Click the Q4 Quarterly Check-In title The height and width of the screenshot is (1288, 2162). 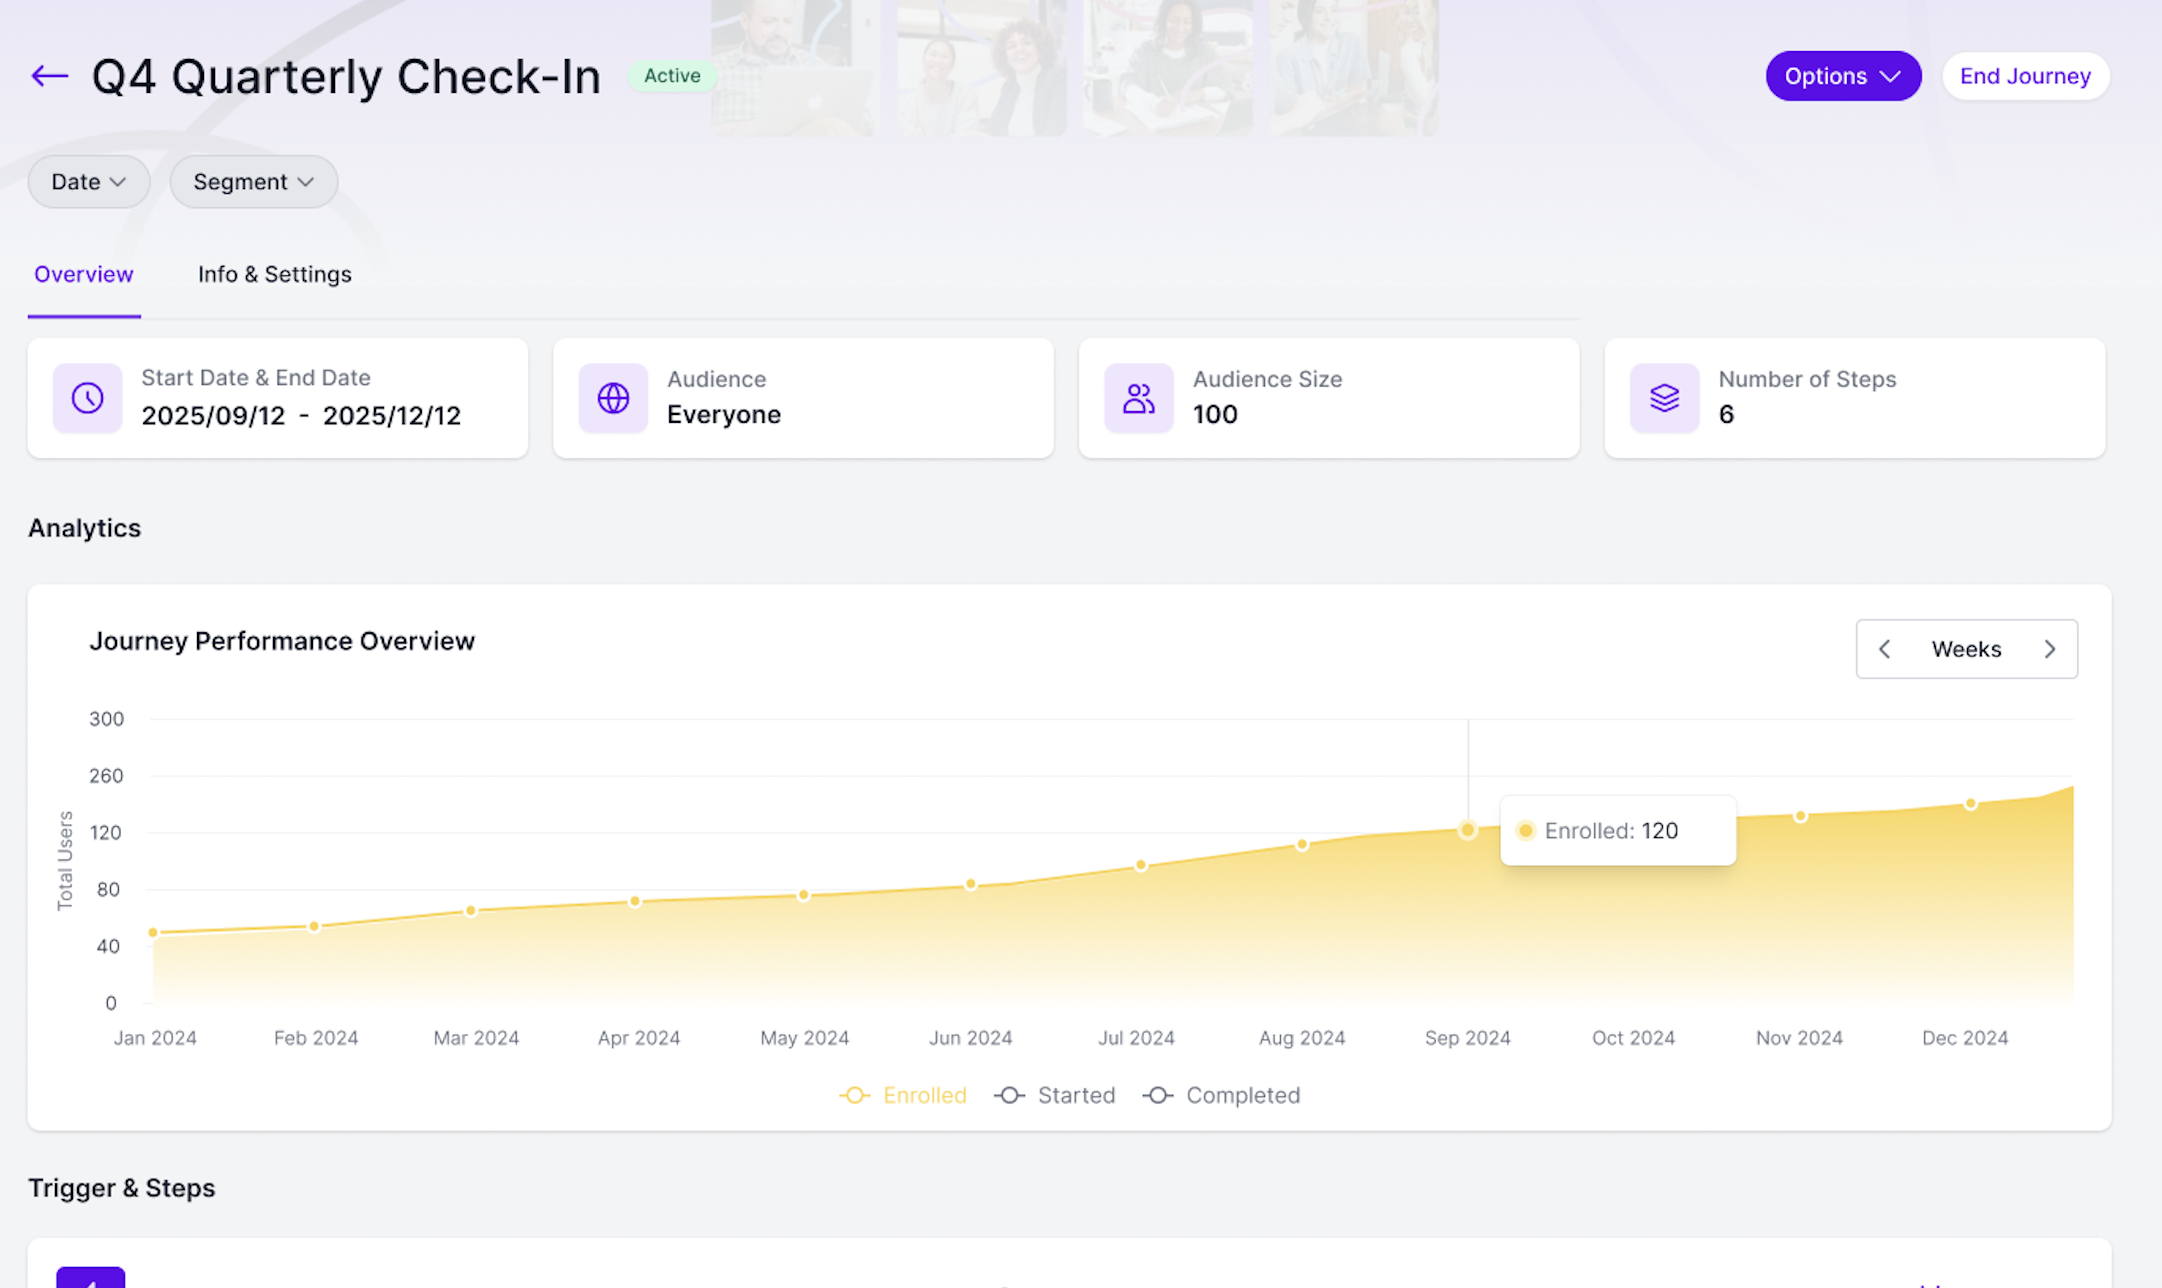(346, 77)
